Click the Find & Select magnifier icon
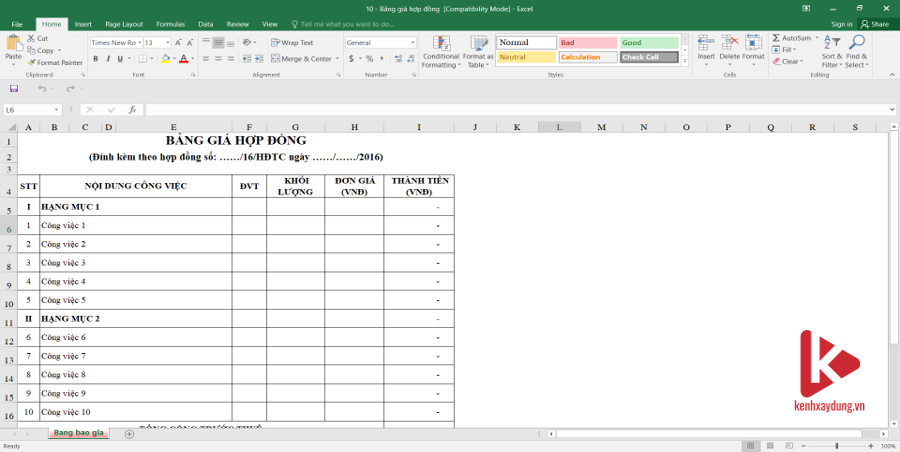Viewport: 900px width, 452px height. coord(857,51)
